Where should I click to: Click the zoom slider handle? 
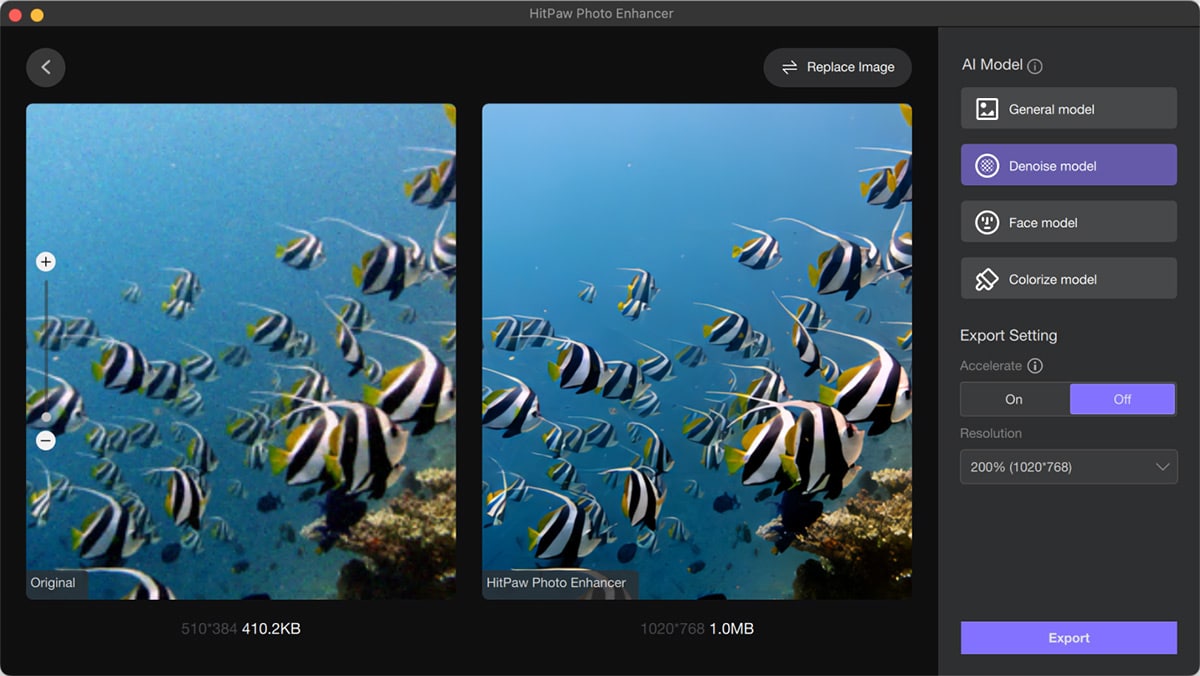tap(46, 417)
